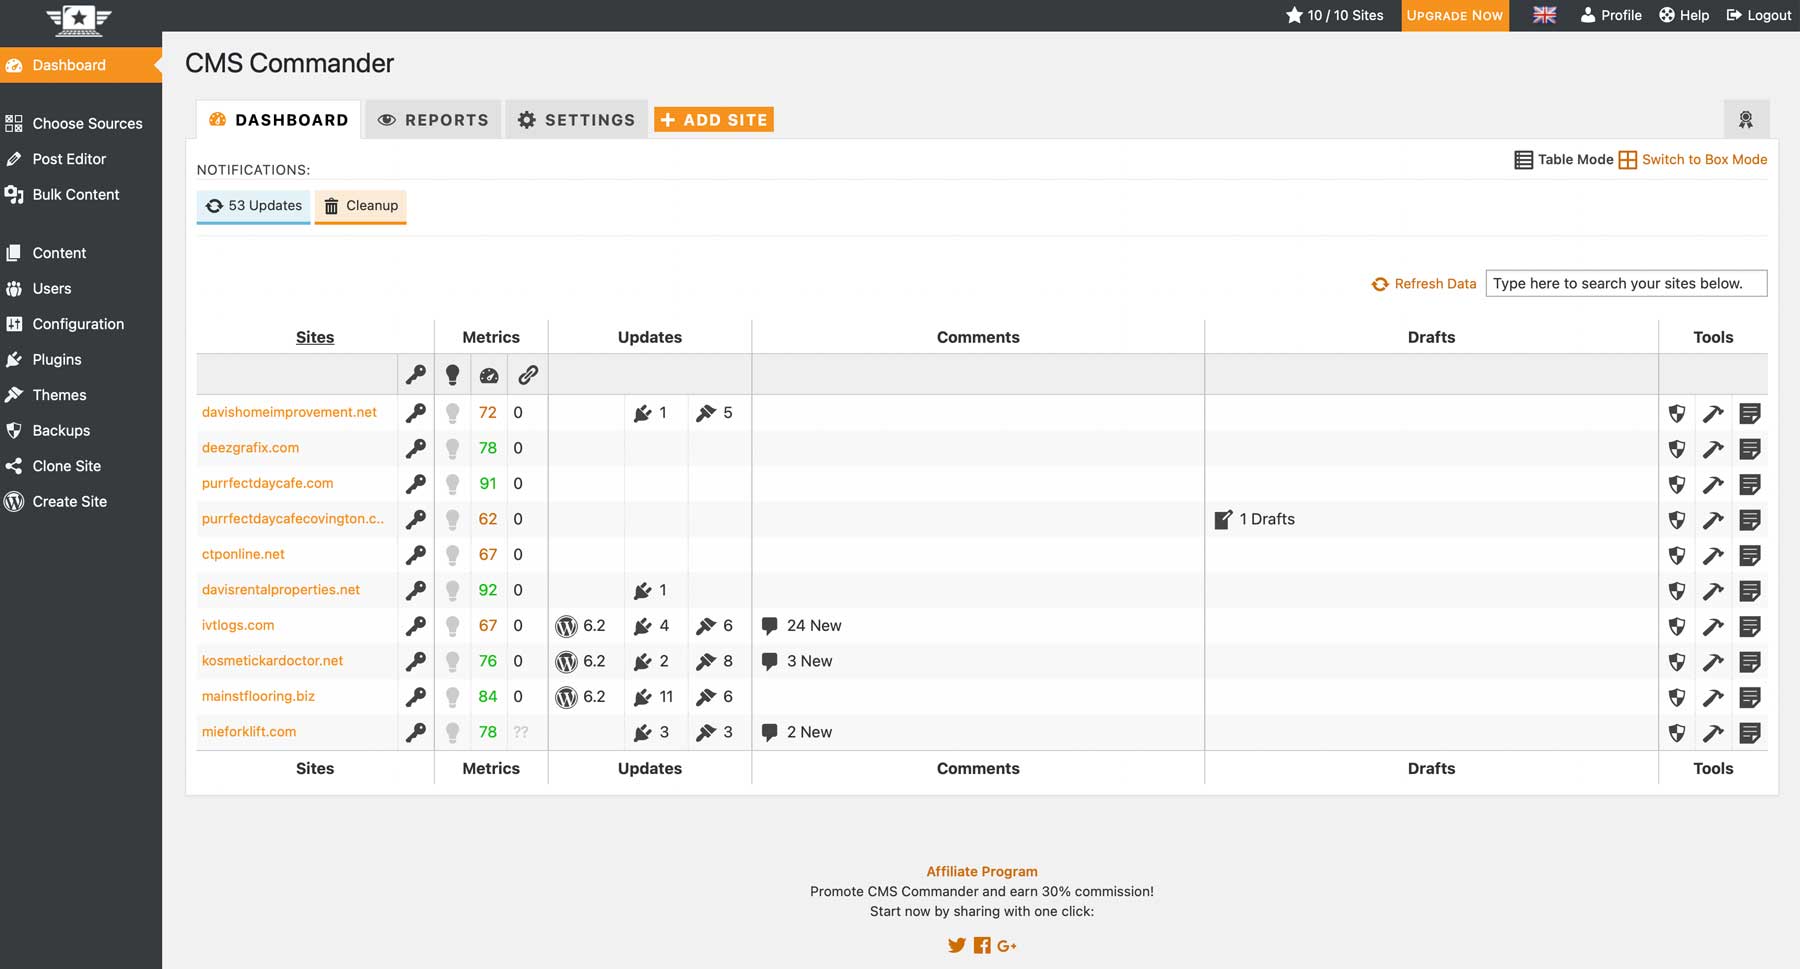Open the Affiliate Program link
This screenshot has width=1800, height=969.
[981, 871]
